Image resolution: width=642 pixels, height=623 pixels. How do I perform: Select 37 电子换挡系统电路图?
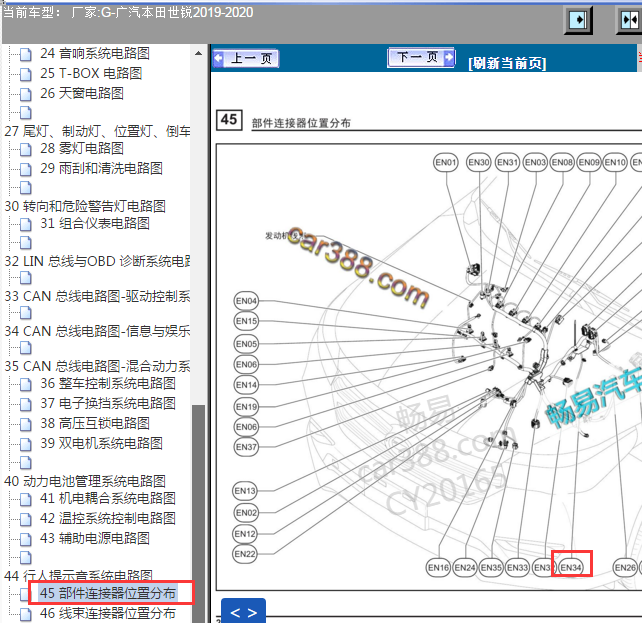(108, 404)
